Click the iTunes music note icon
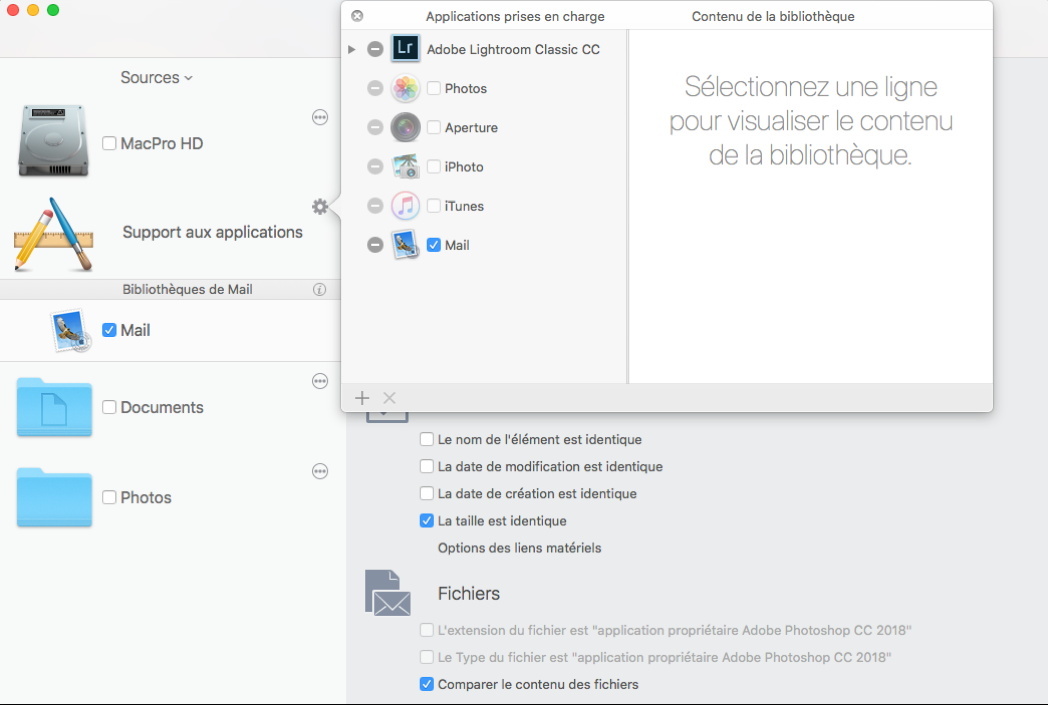This screenshot has width=1048, height=705. pyautogui.click(x=405, y=206)
